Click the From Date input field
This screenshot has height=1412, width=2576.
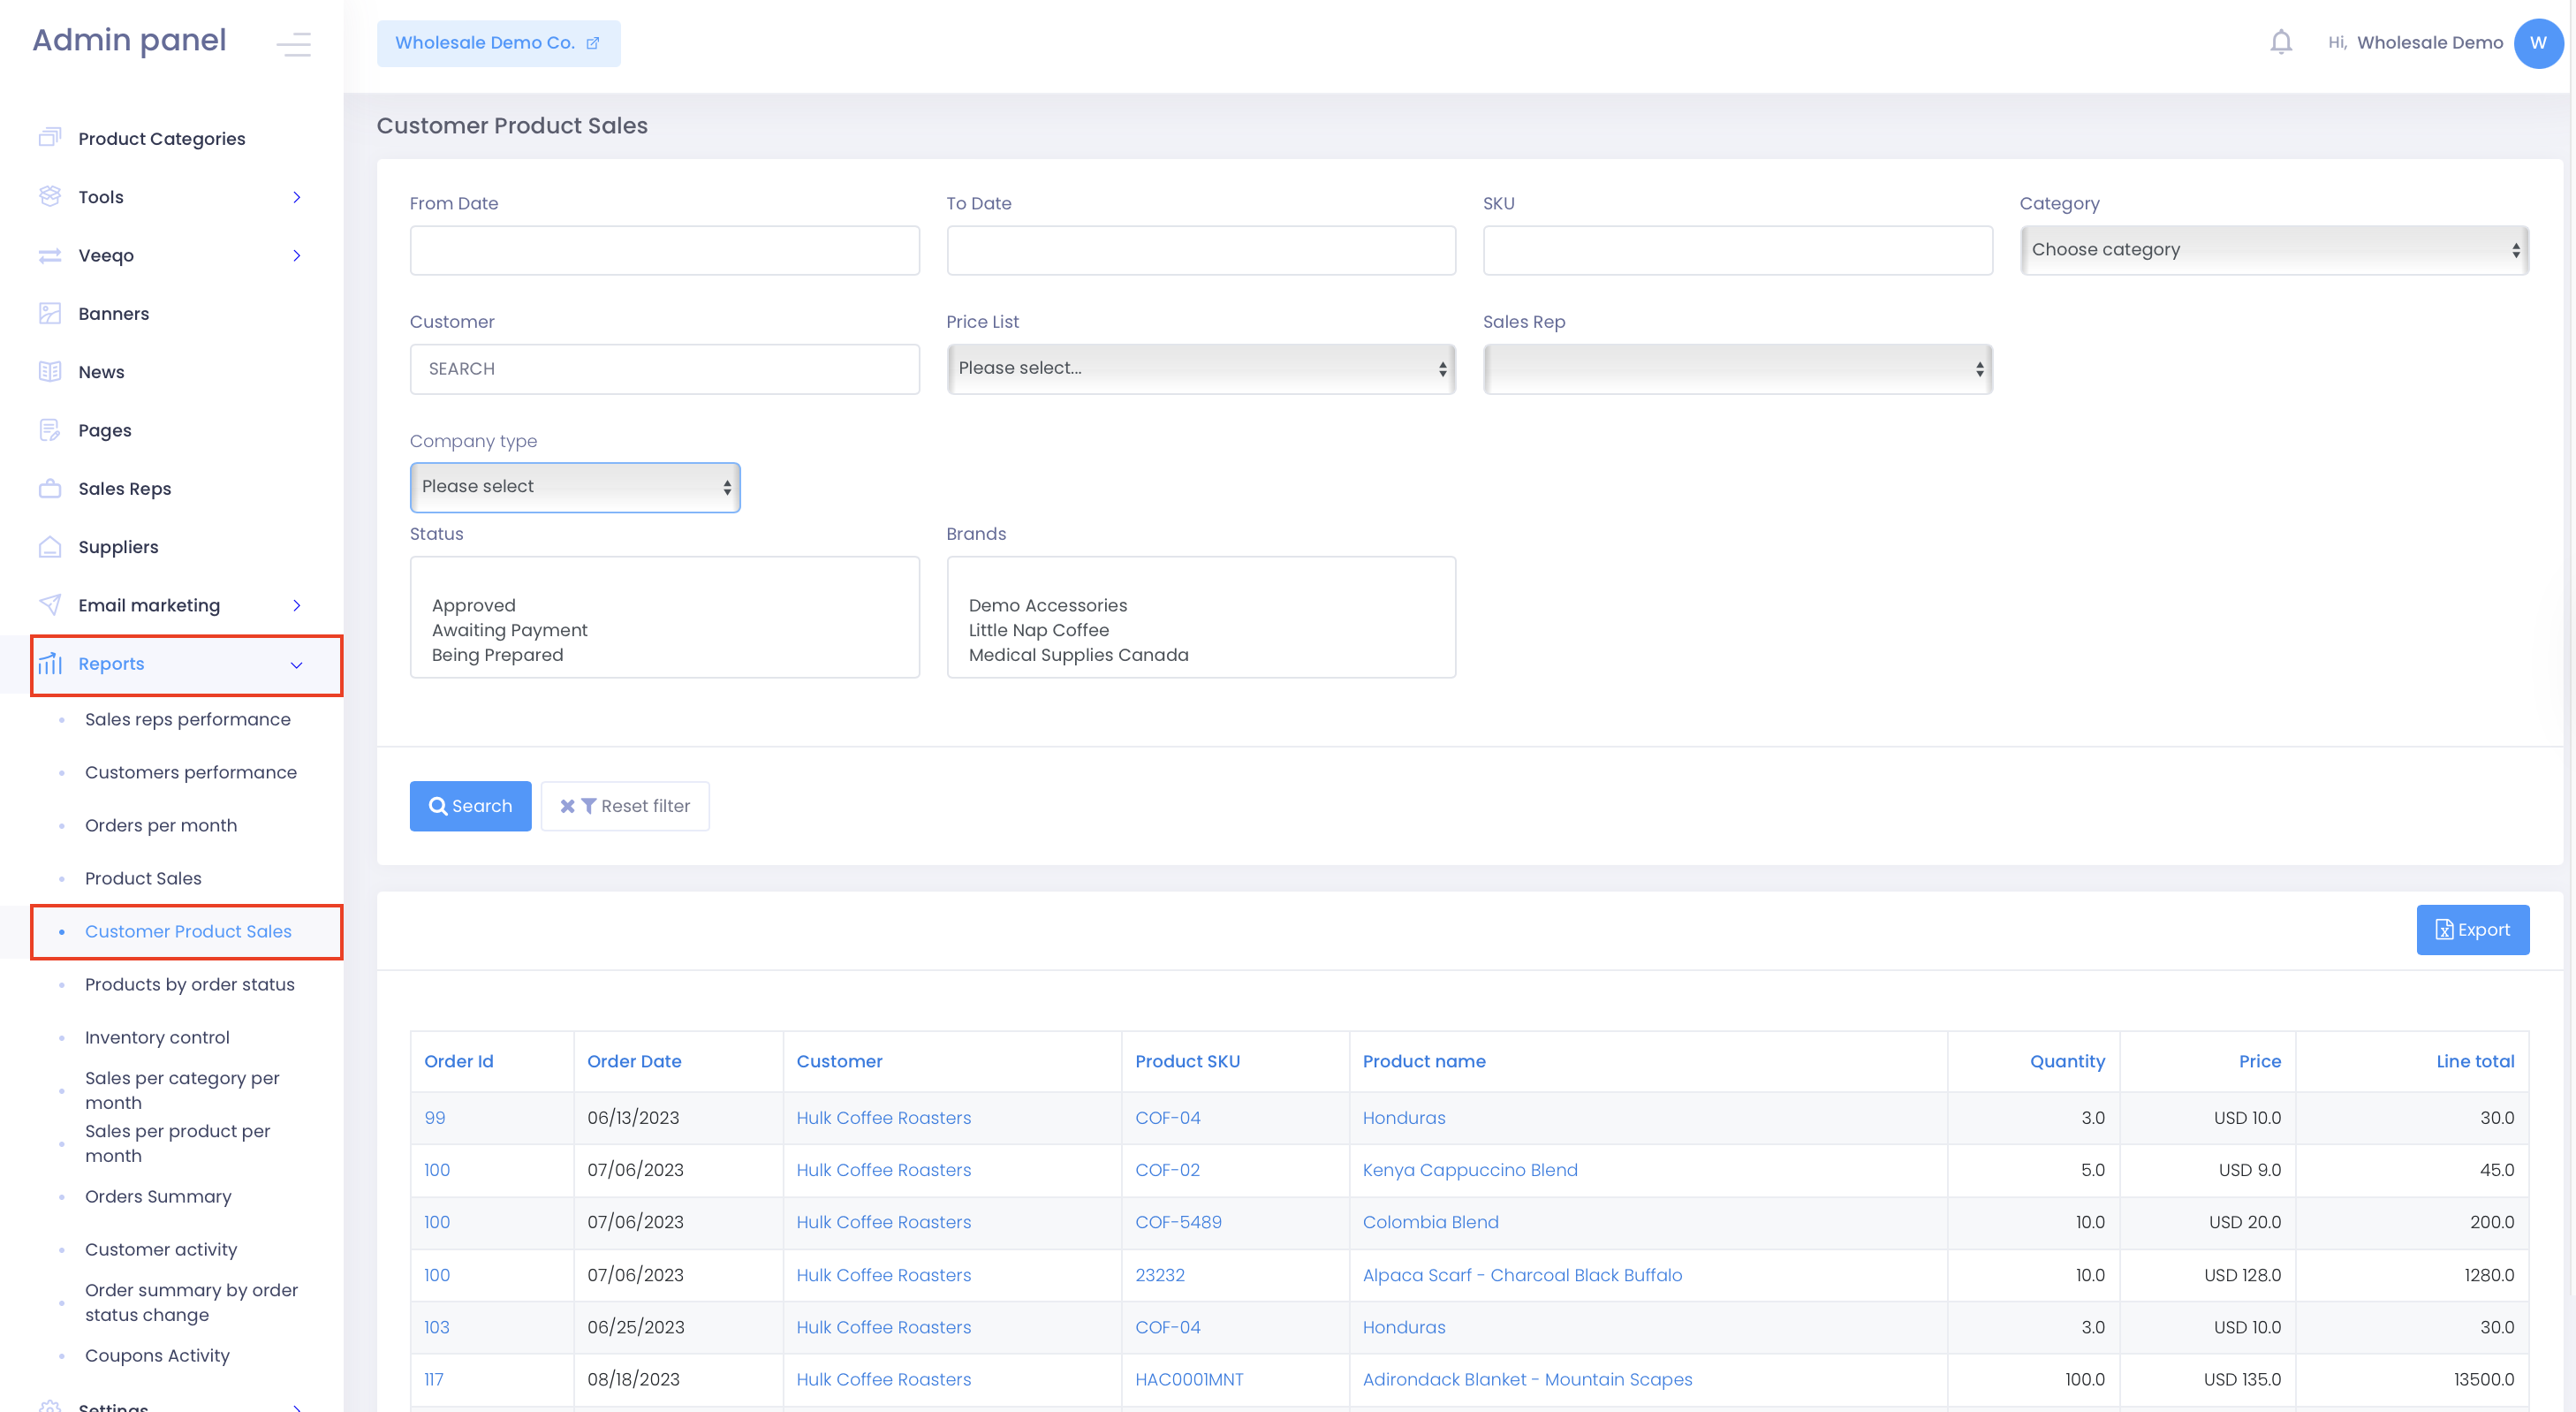pos(664,250)
